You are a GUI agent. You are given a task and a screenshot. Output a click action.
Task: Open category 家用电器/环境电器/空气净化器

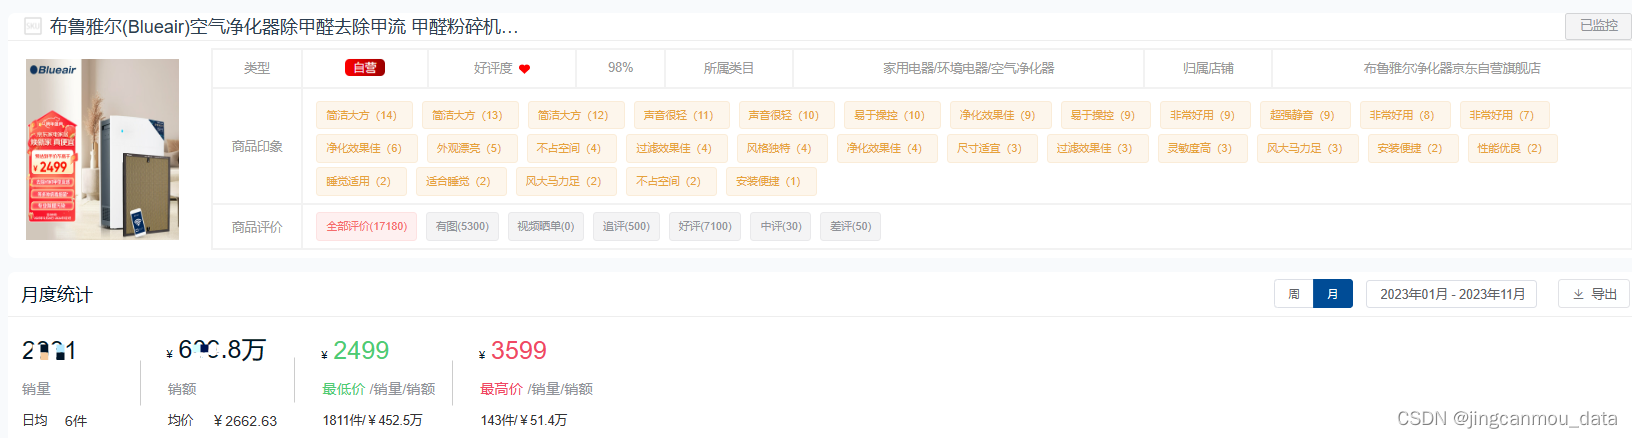tap(968, 68)
